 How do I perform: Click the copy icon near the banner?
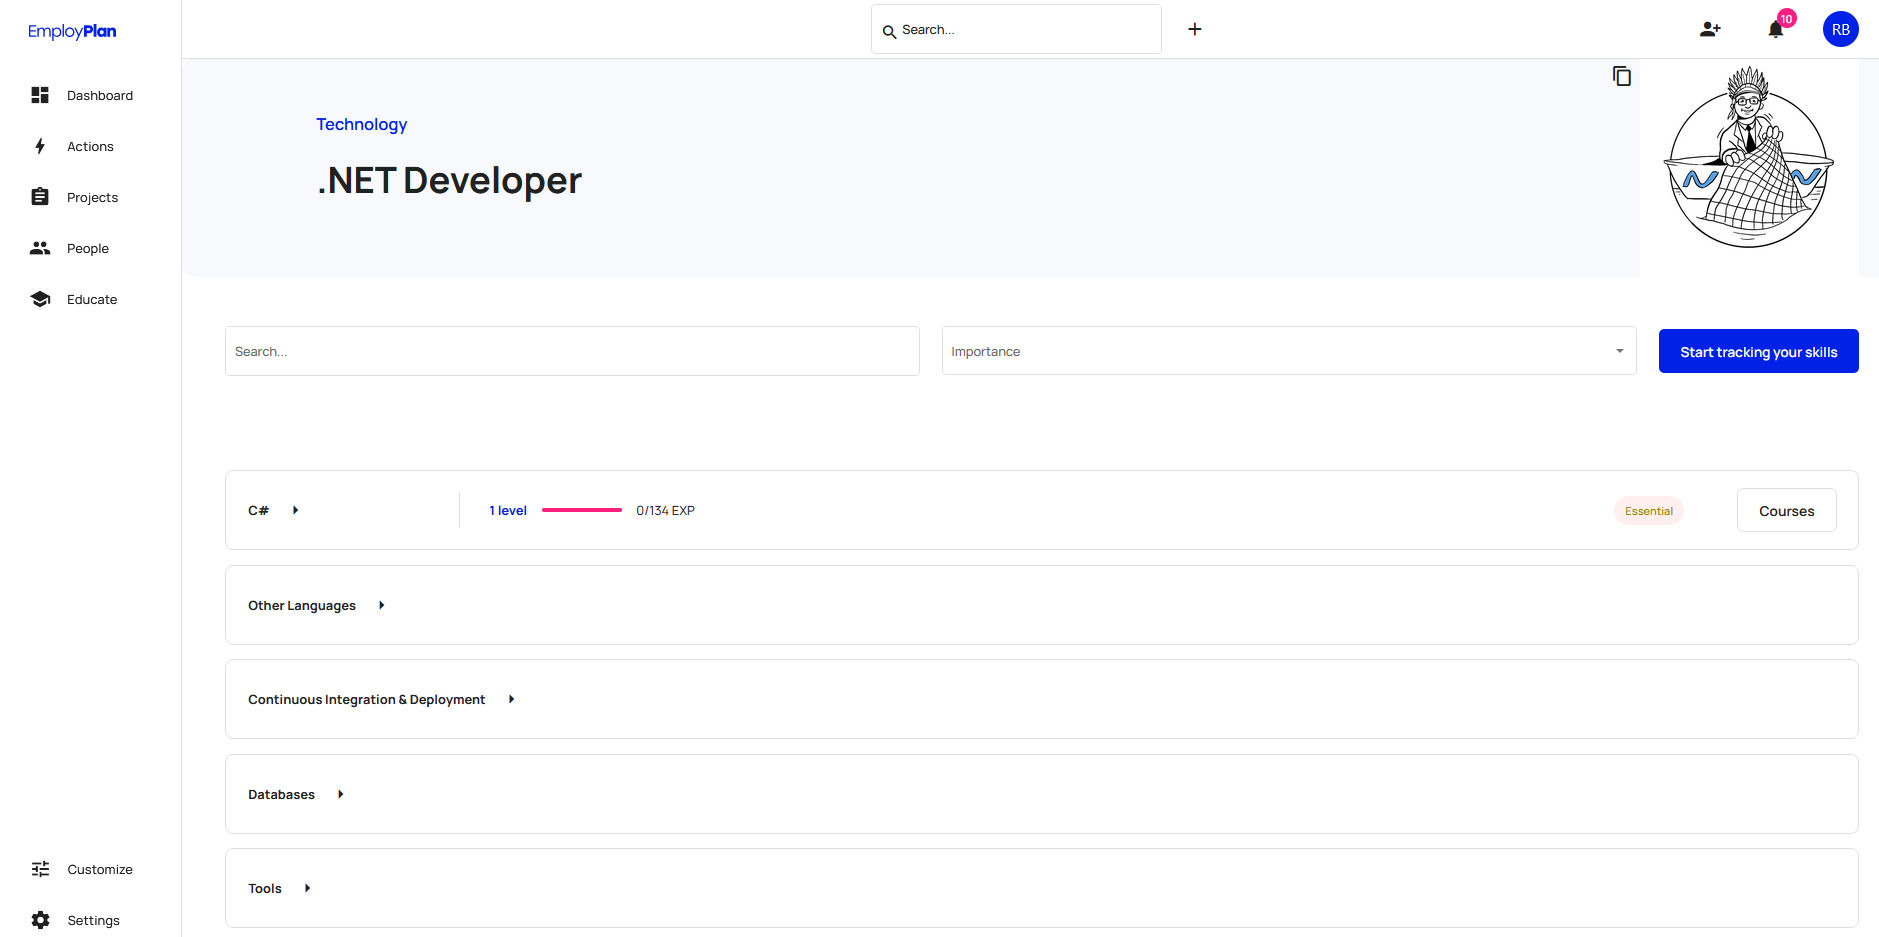(x=1621, y=76)
